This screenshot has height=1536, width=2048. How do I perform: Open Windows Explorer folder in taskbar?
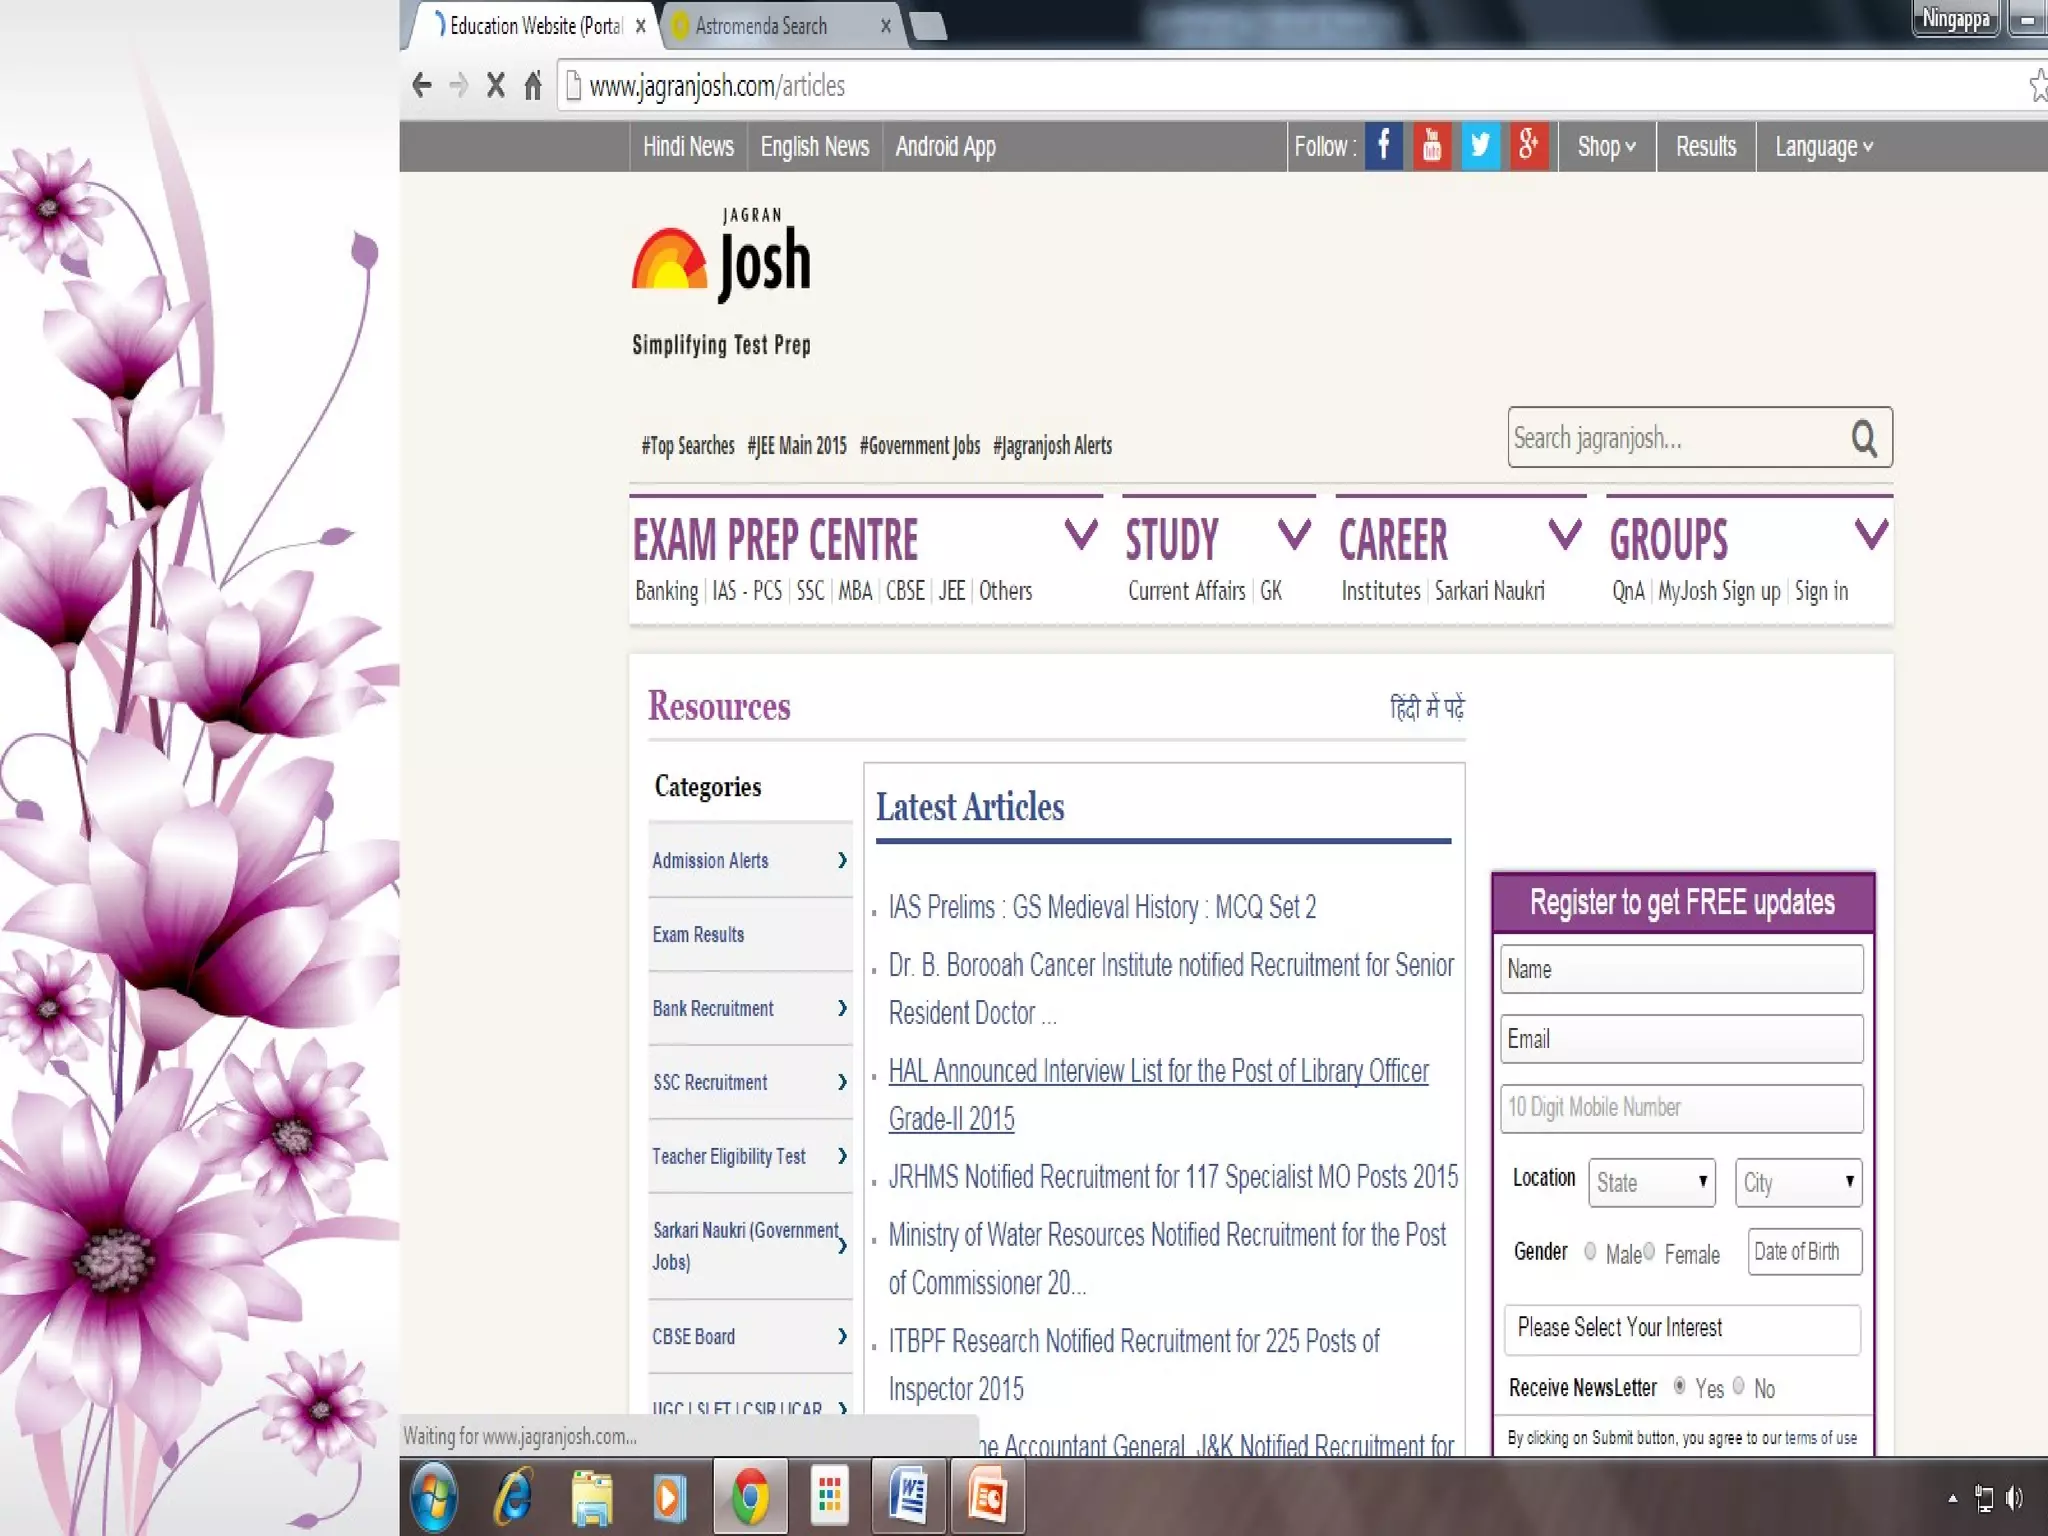592,1497
